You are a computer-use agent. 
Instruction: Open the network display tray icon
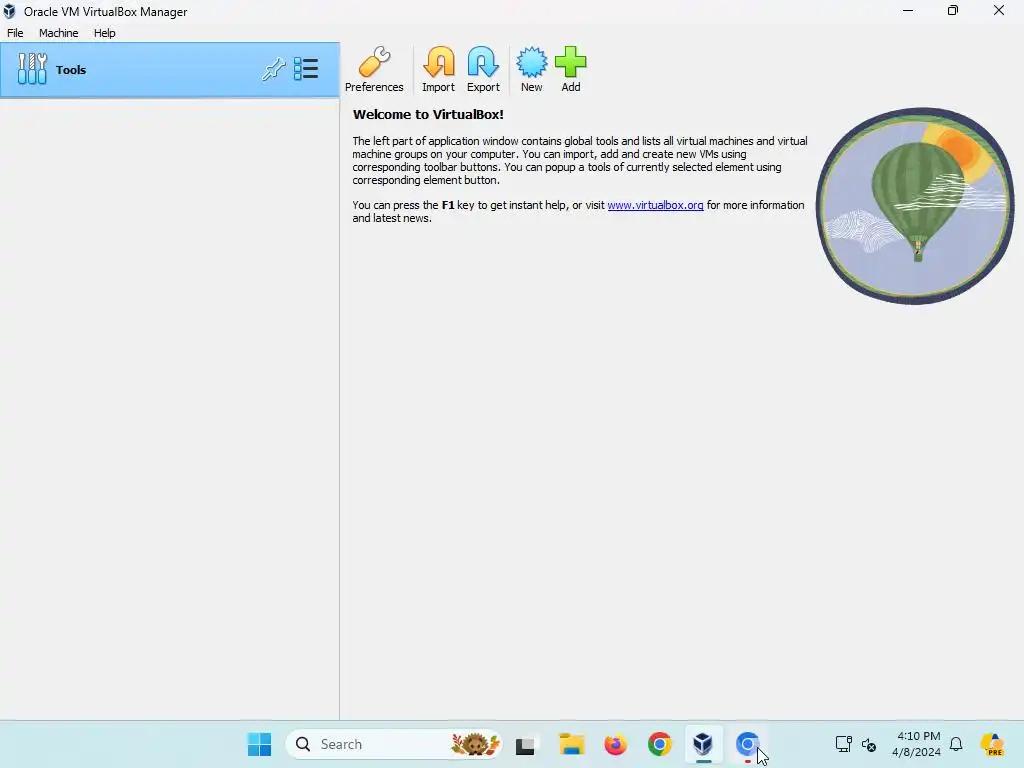click(844, 744)
